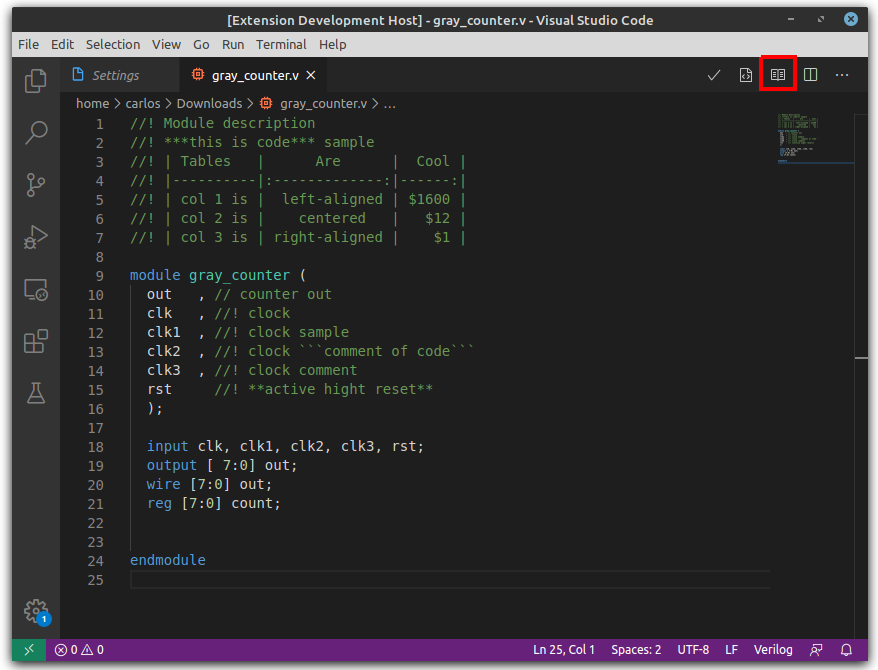Select the gray_counter.v editor tab
The width and height of the screenshot is (878, 670).
click(x=255, y=76)
